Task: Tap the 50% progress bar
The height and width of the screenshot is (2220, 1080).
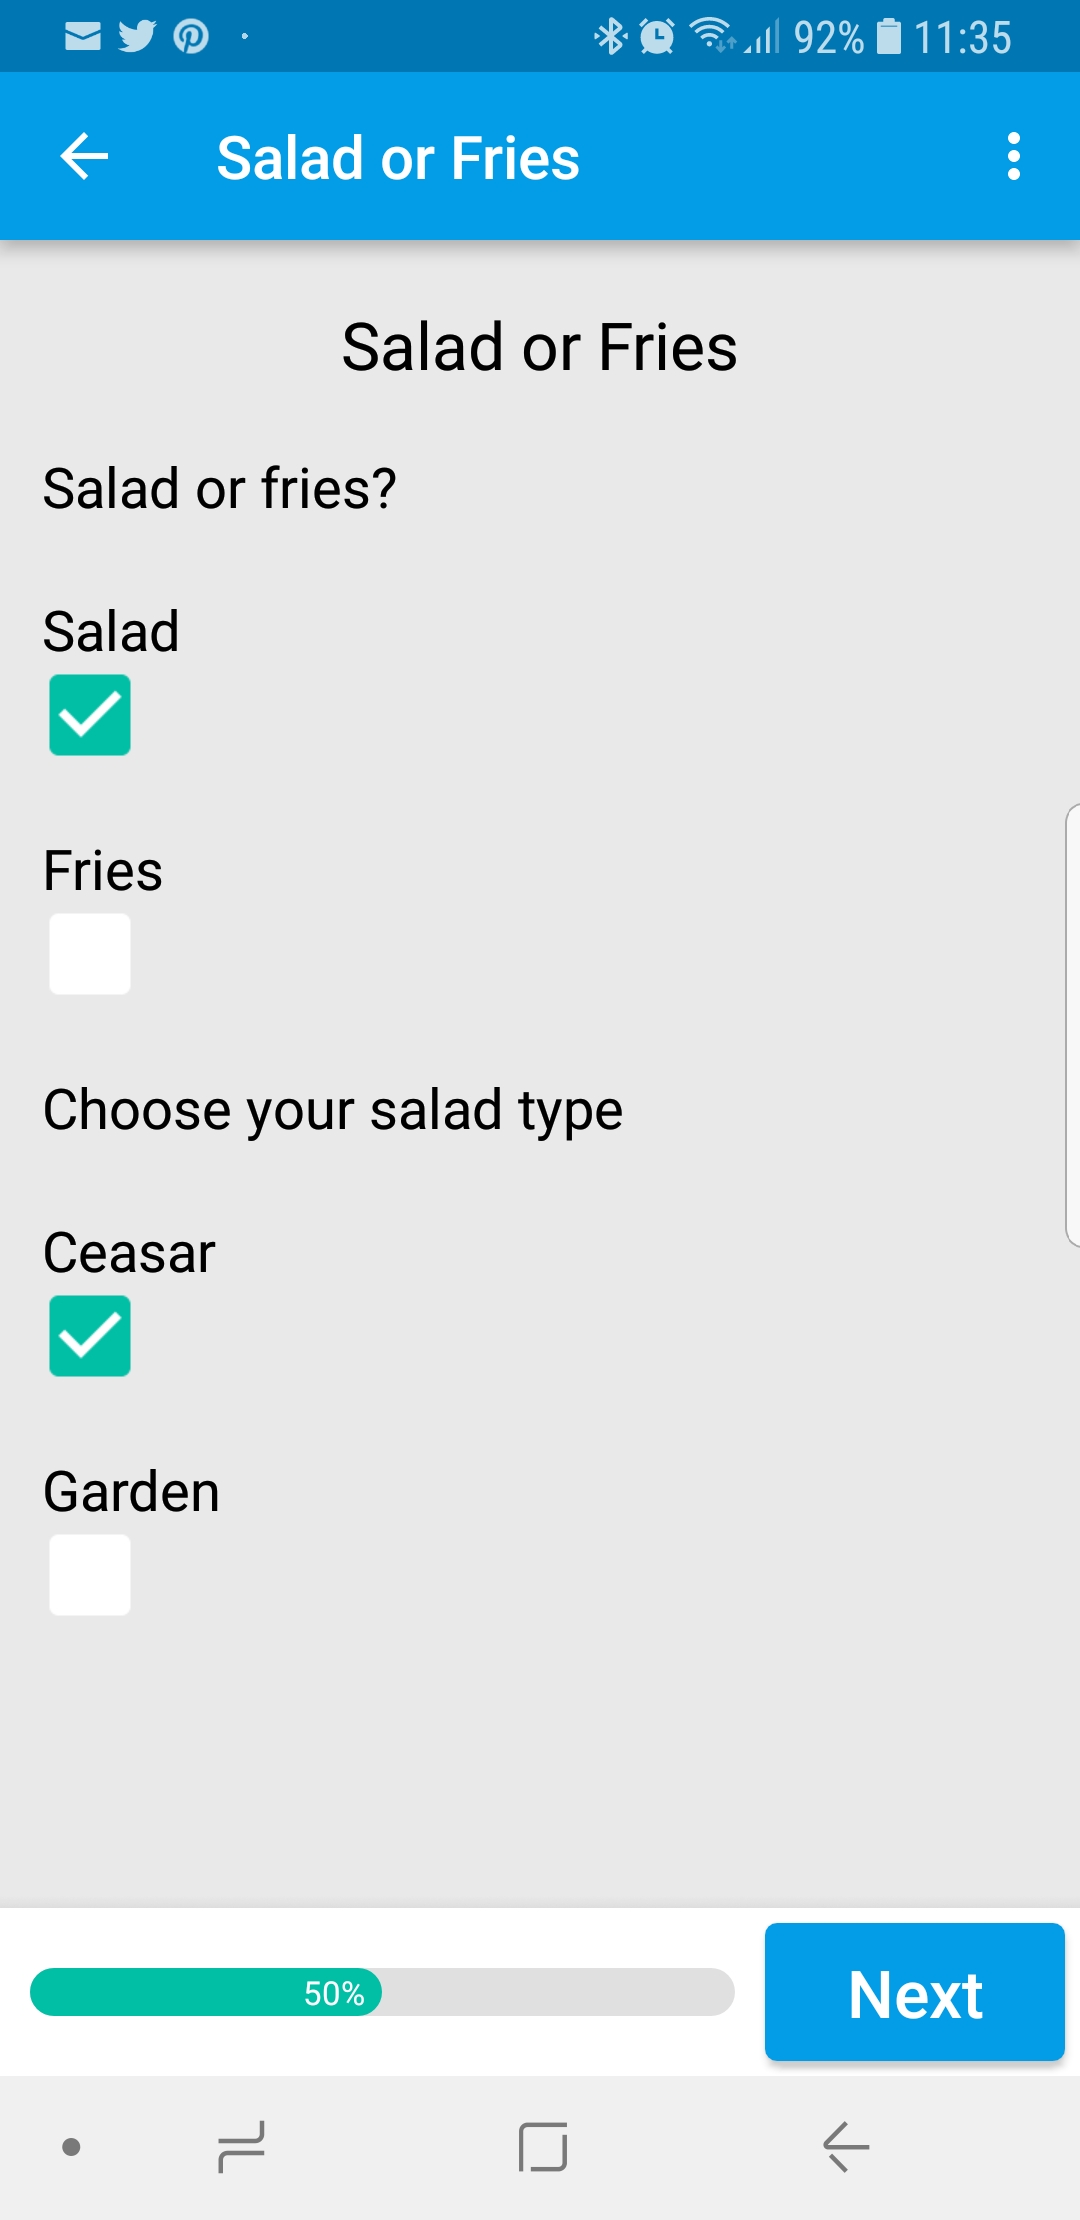Action: 382,1992
